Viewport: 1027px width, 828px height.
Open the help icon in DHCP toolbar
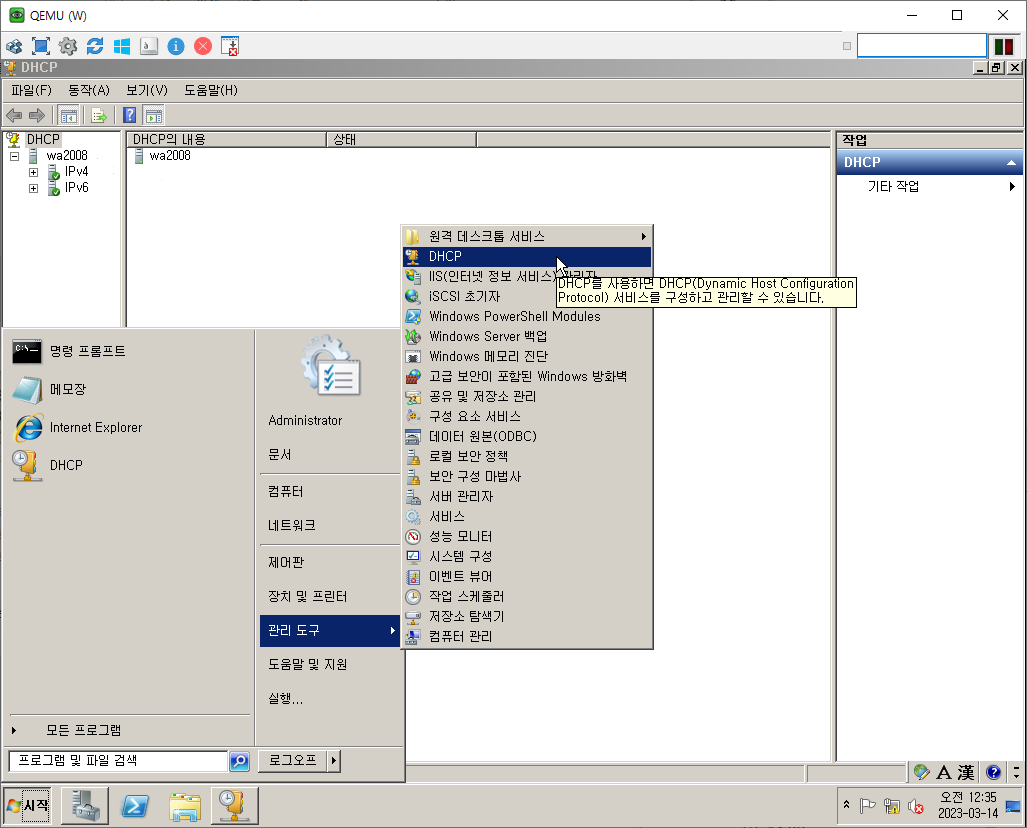(130, 116)
